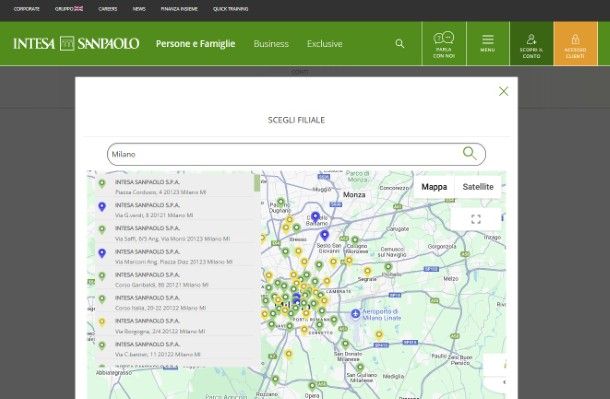Select branch at Via C.battisti, 11
This screenshot has width=610, height=399.
point(175,349)
